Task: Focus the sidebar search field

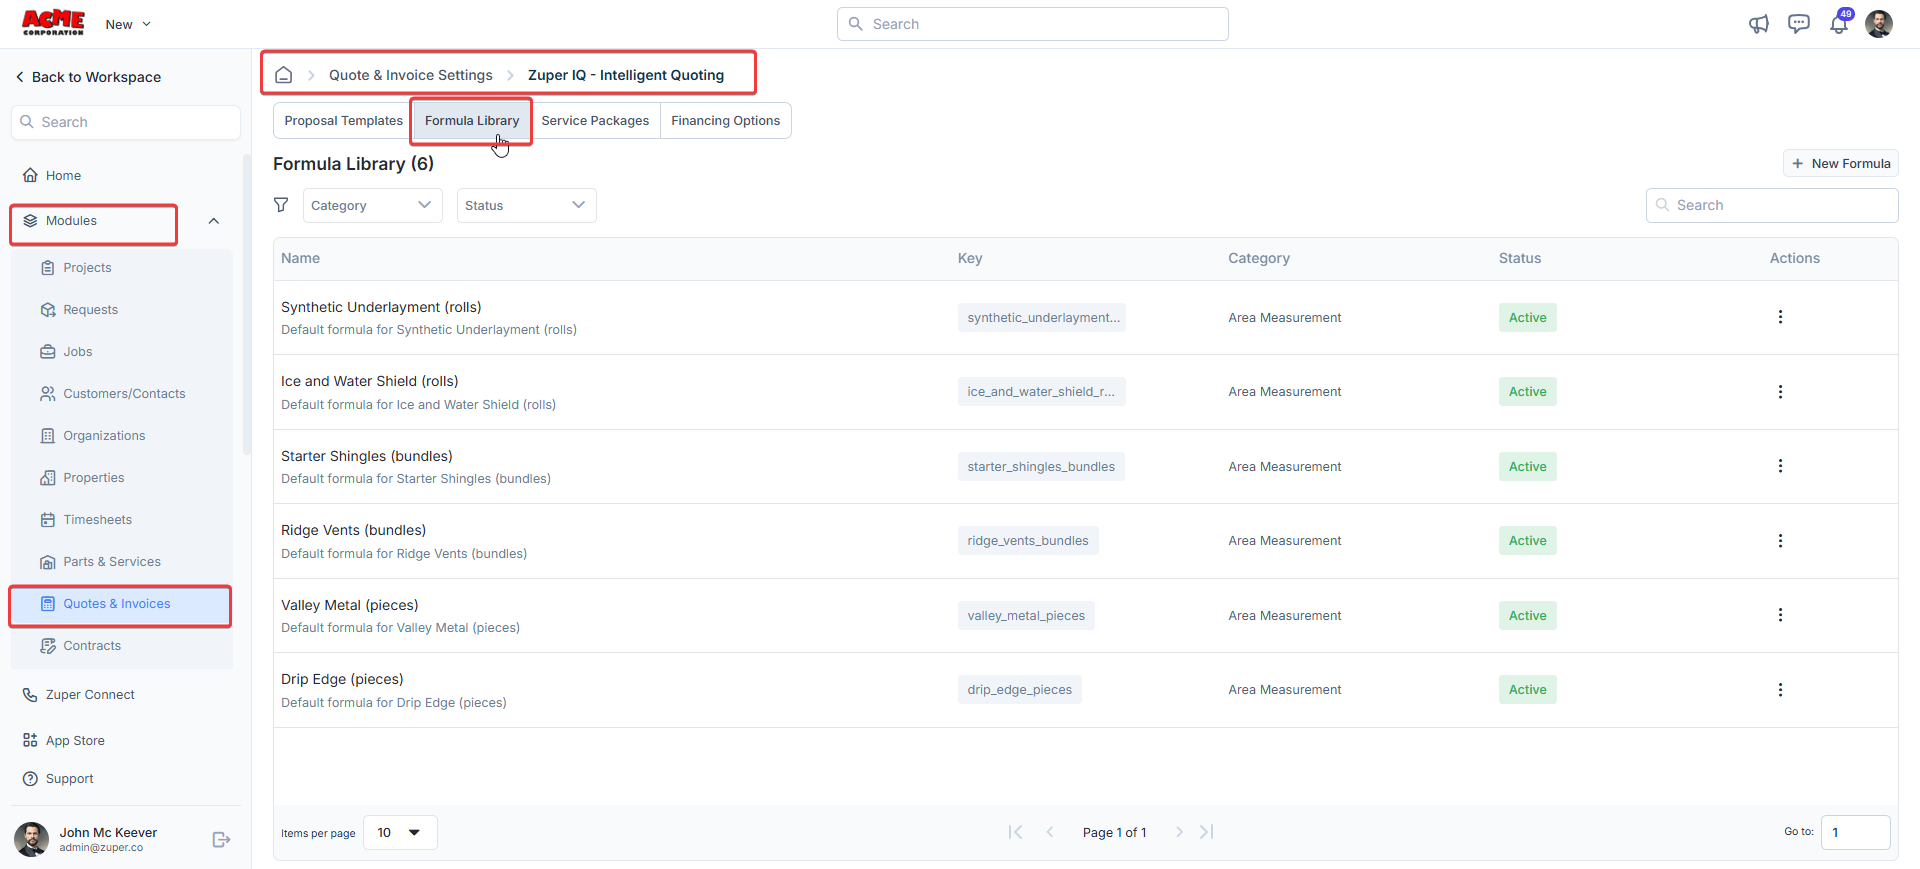Action: pyautogui.click(x=126, y=122)
